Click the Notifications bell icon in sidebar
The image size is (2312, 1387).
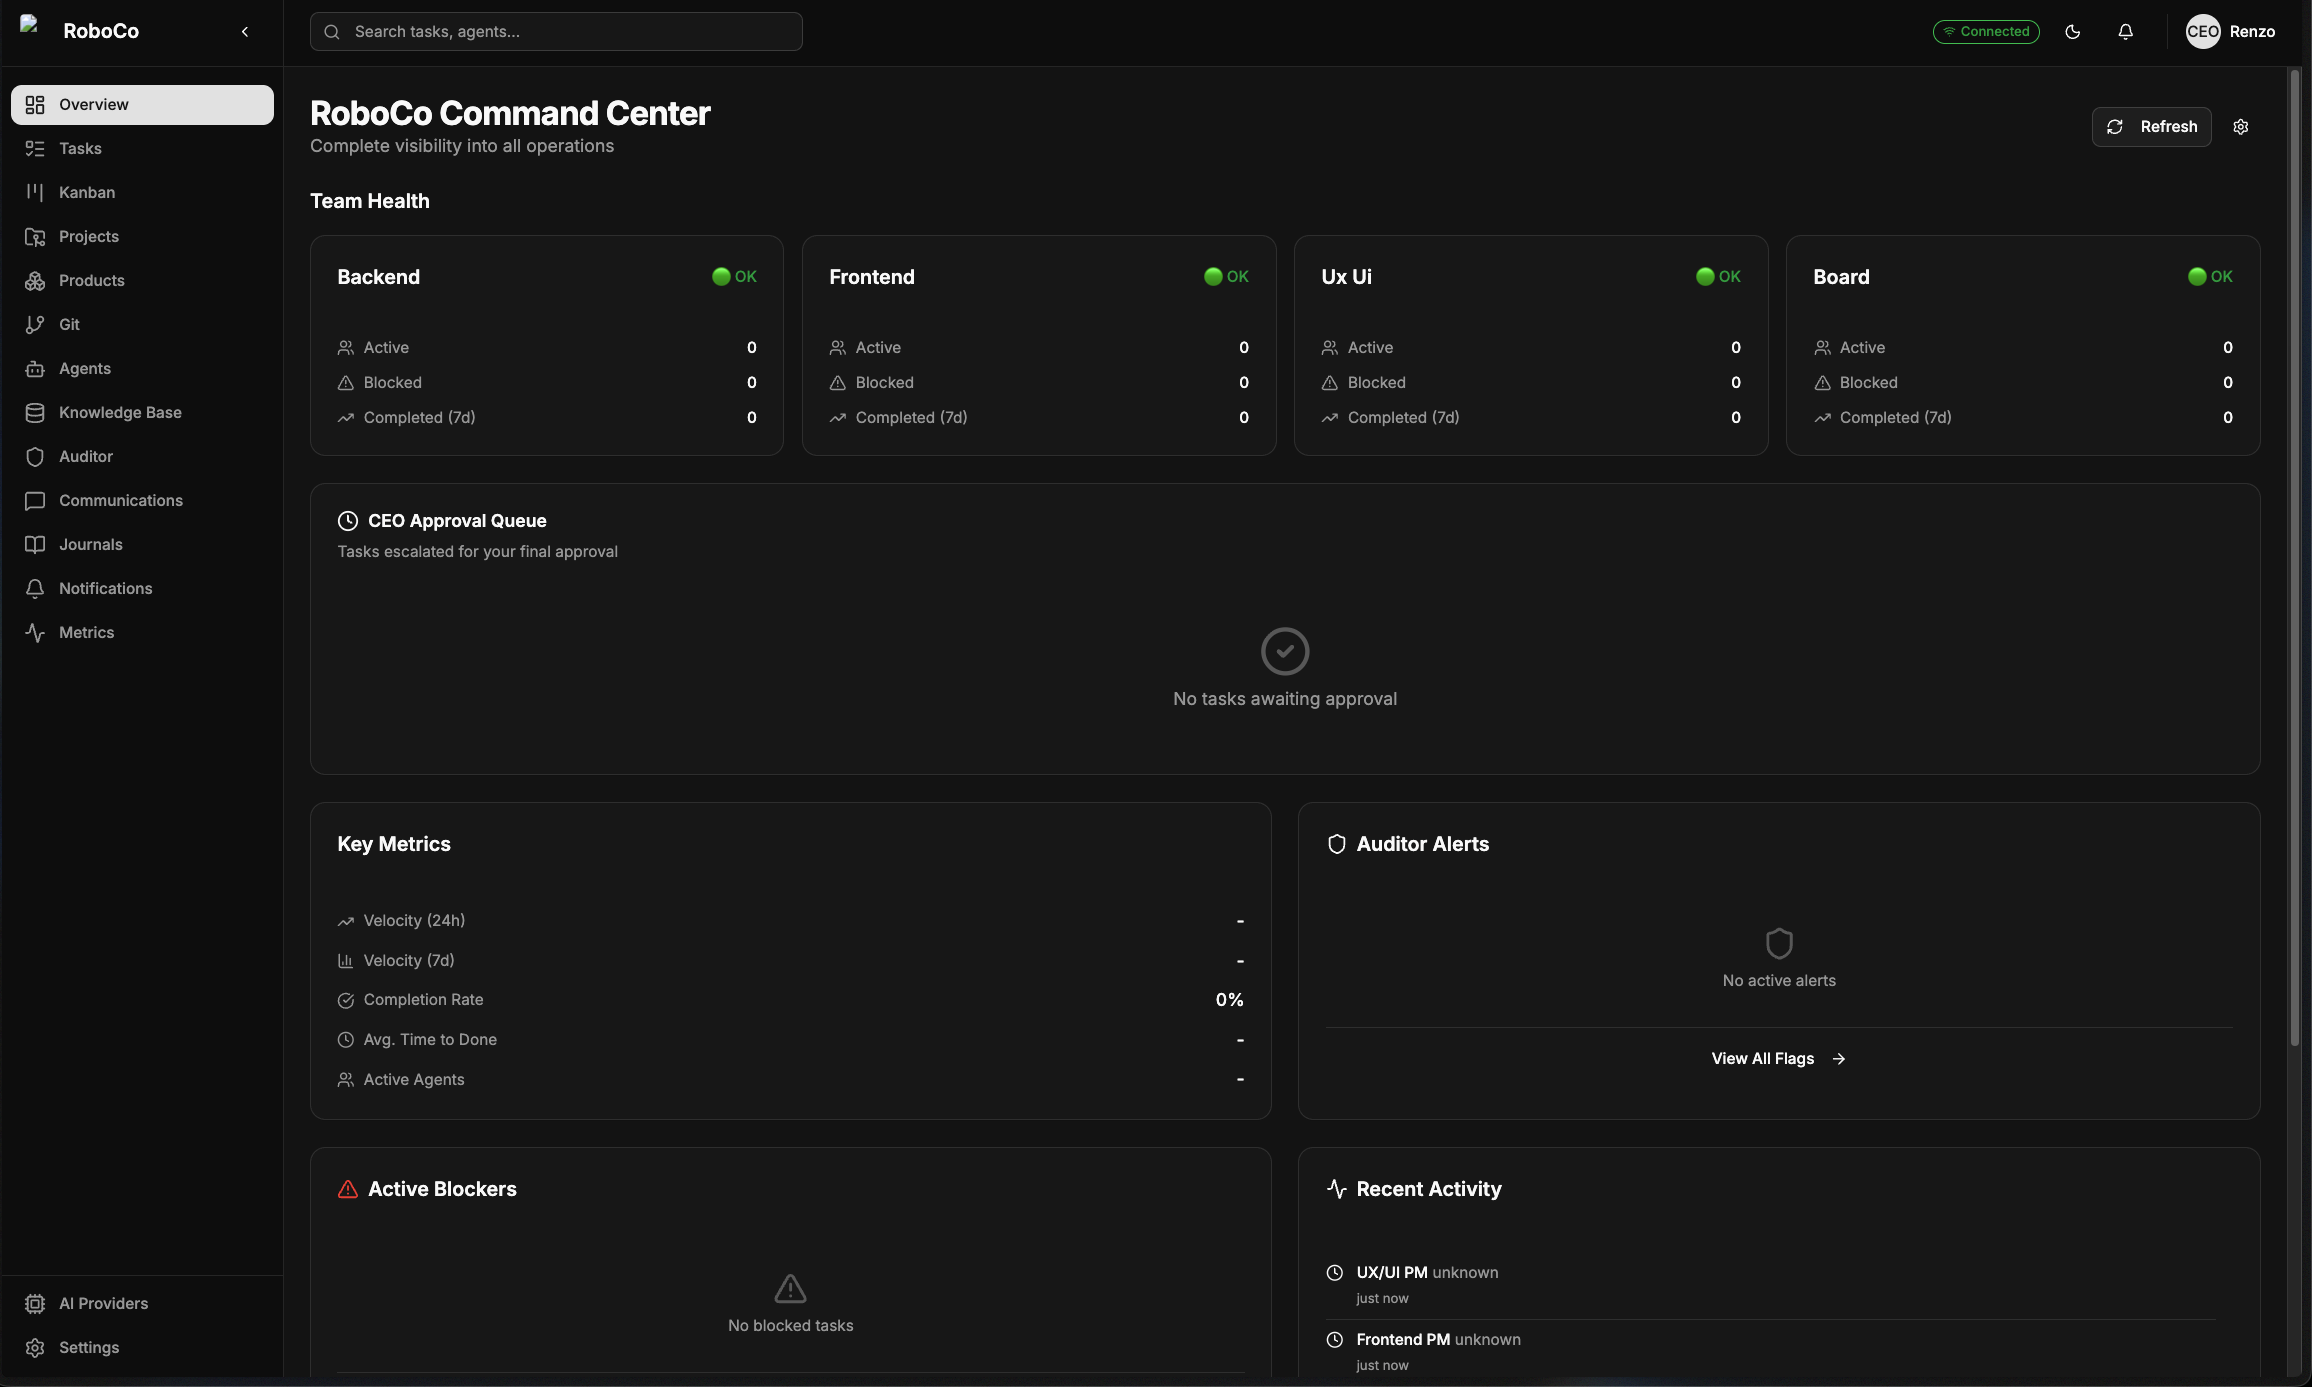click(x=35, y=589)
